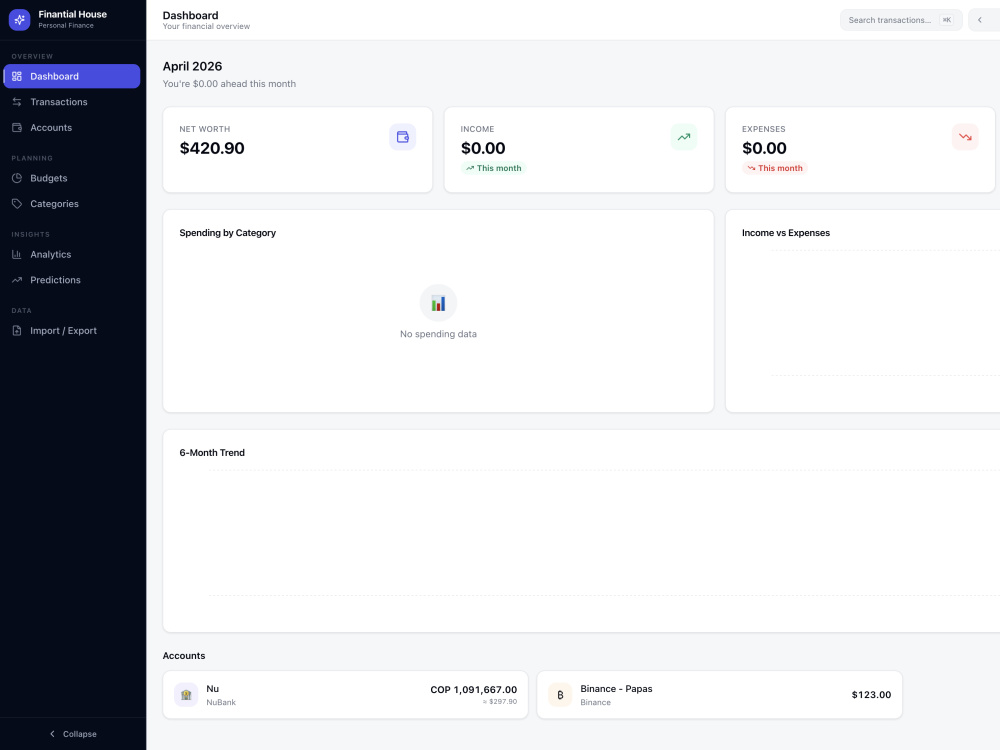The height and width of the screenshot is (750, 1000).
Task: Click the No spending data message
Action: pyautogui.click(x=438, y=334)
